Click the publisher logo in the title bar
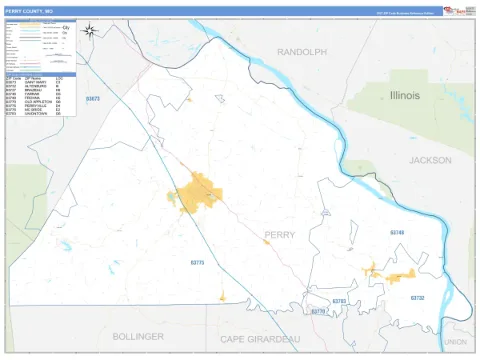 [454, 11]
